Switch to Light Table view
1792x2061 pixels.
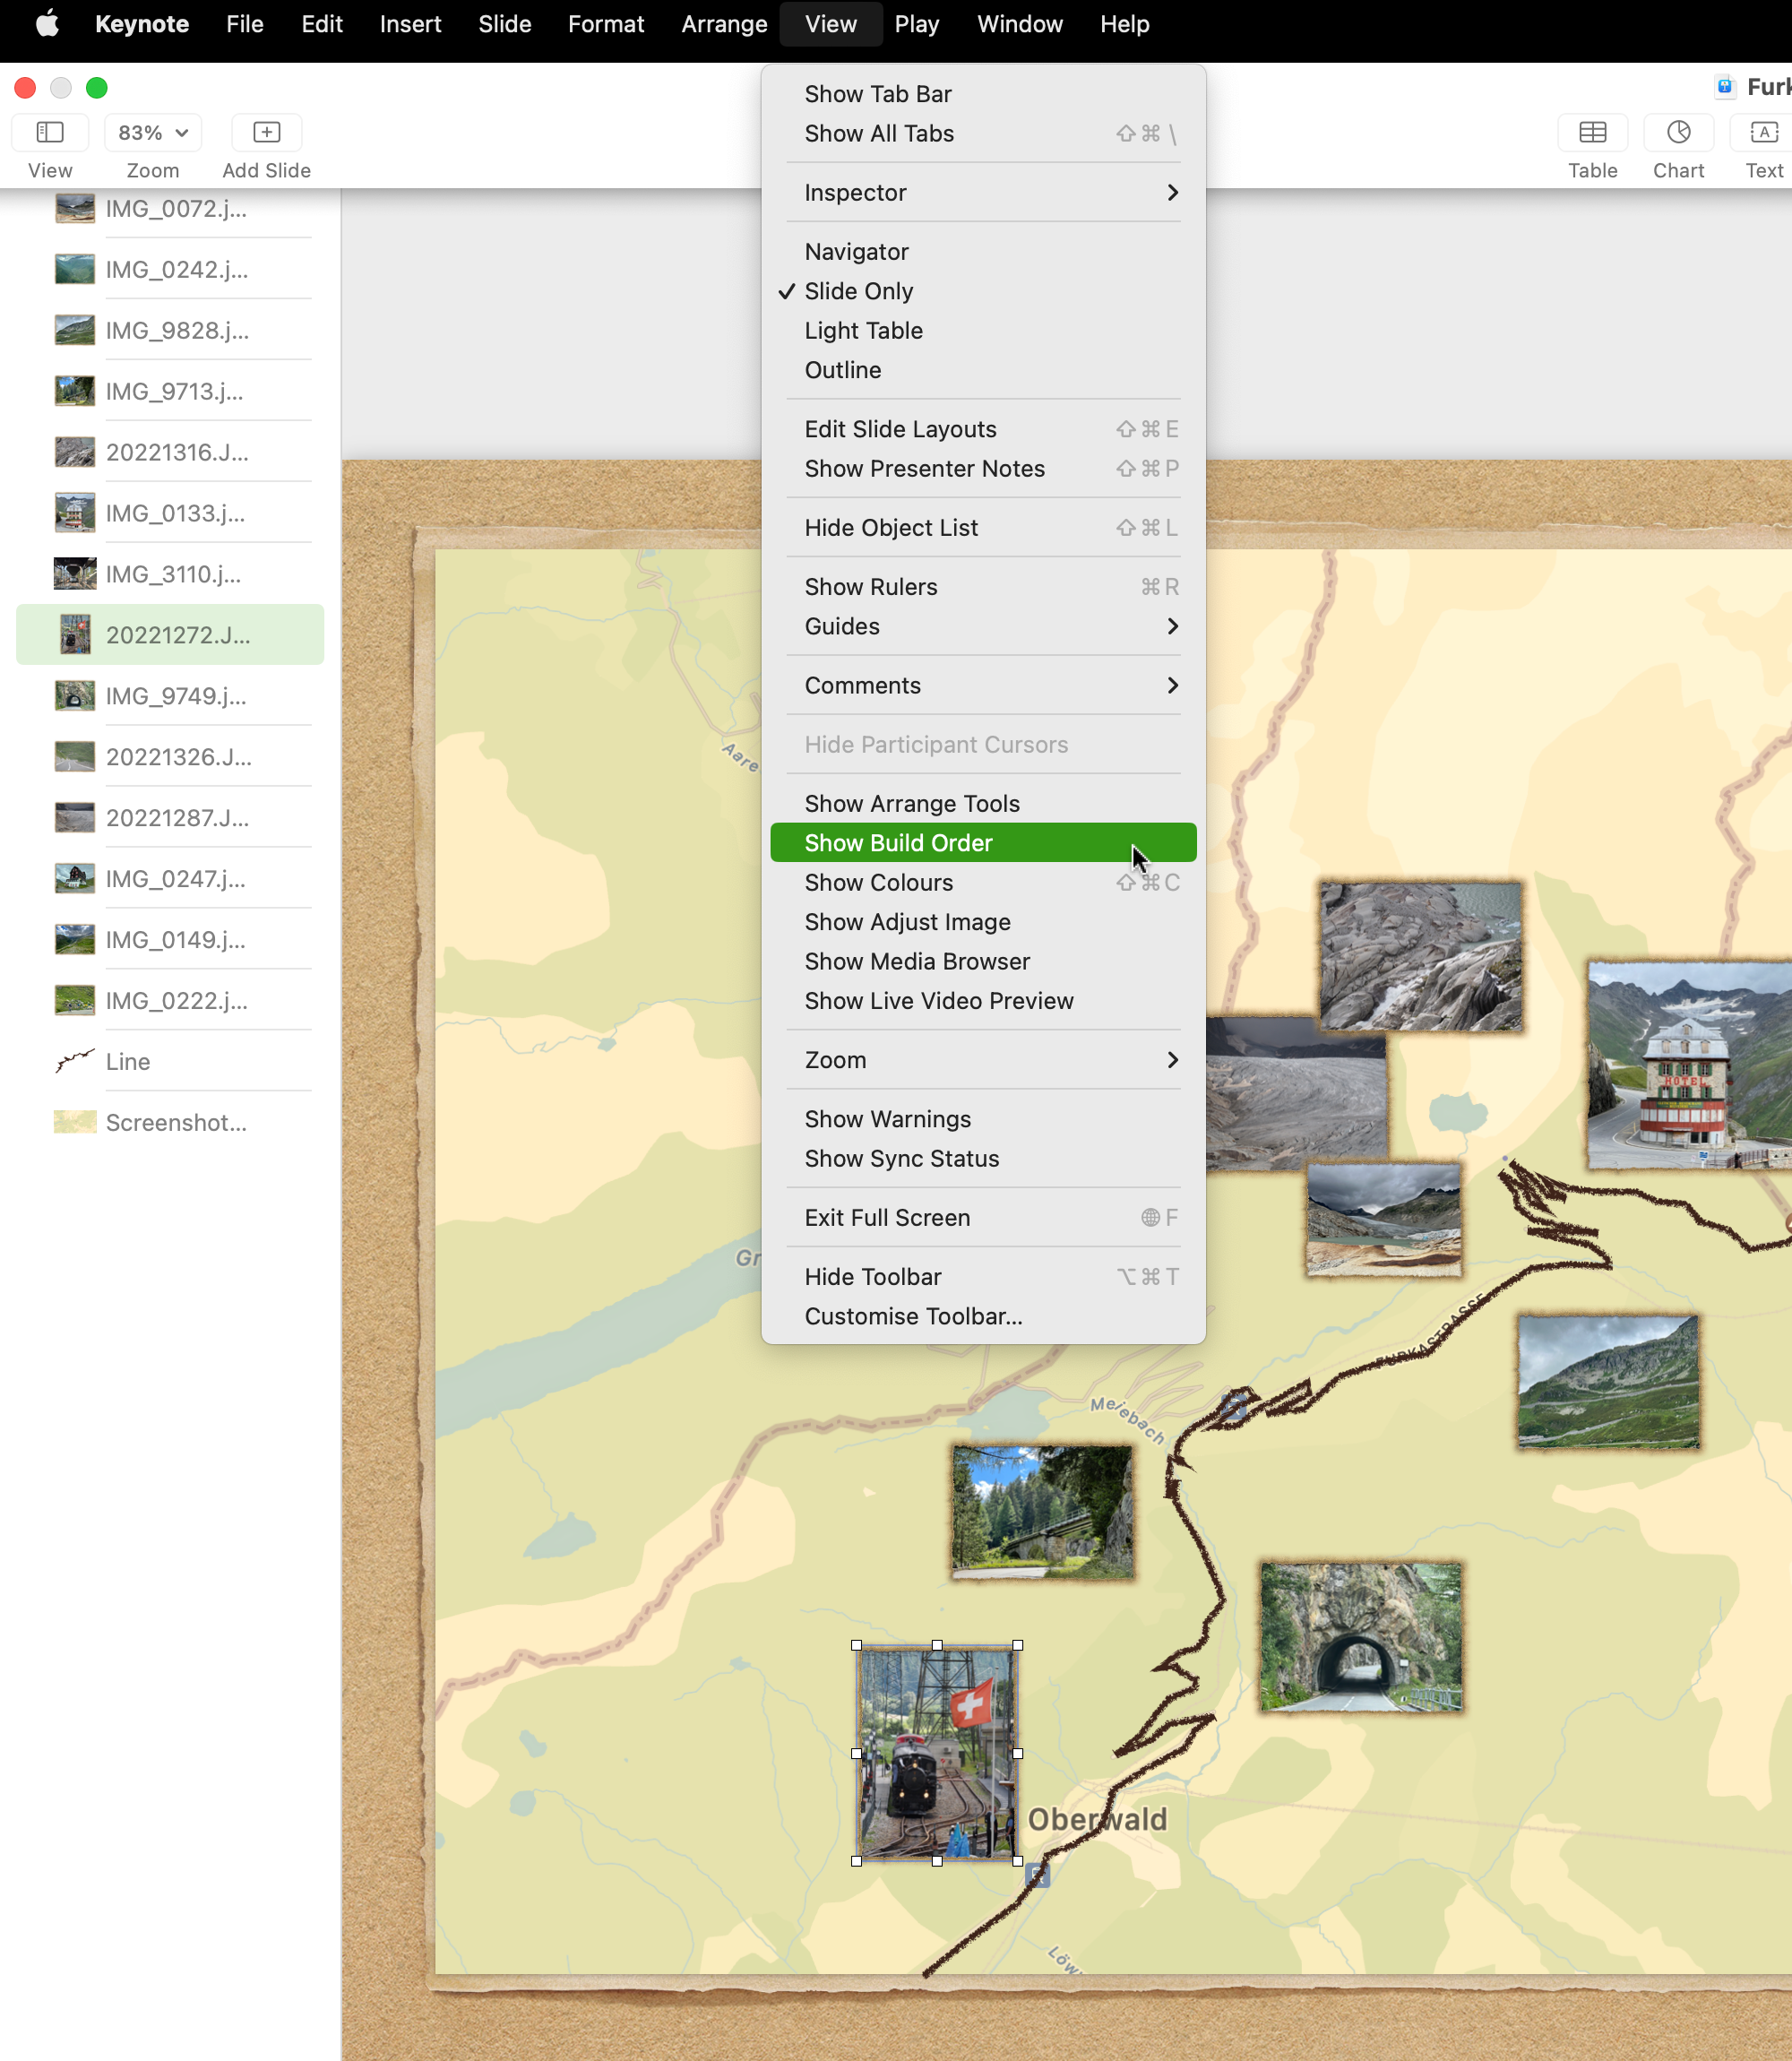[983, 330]
